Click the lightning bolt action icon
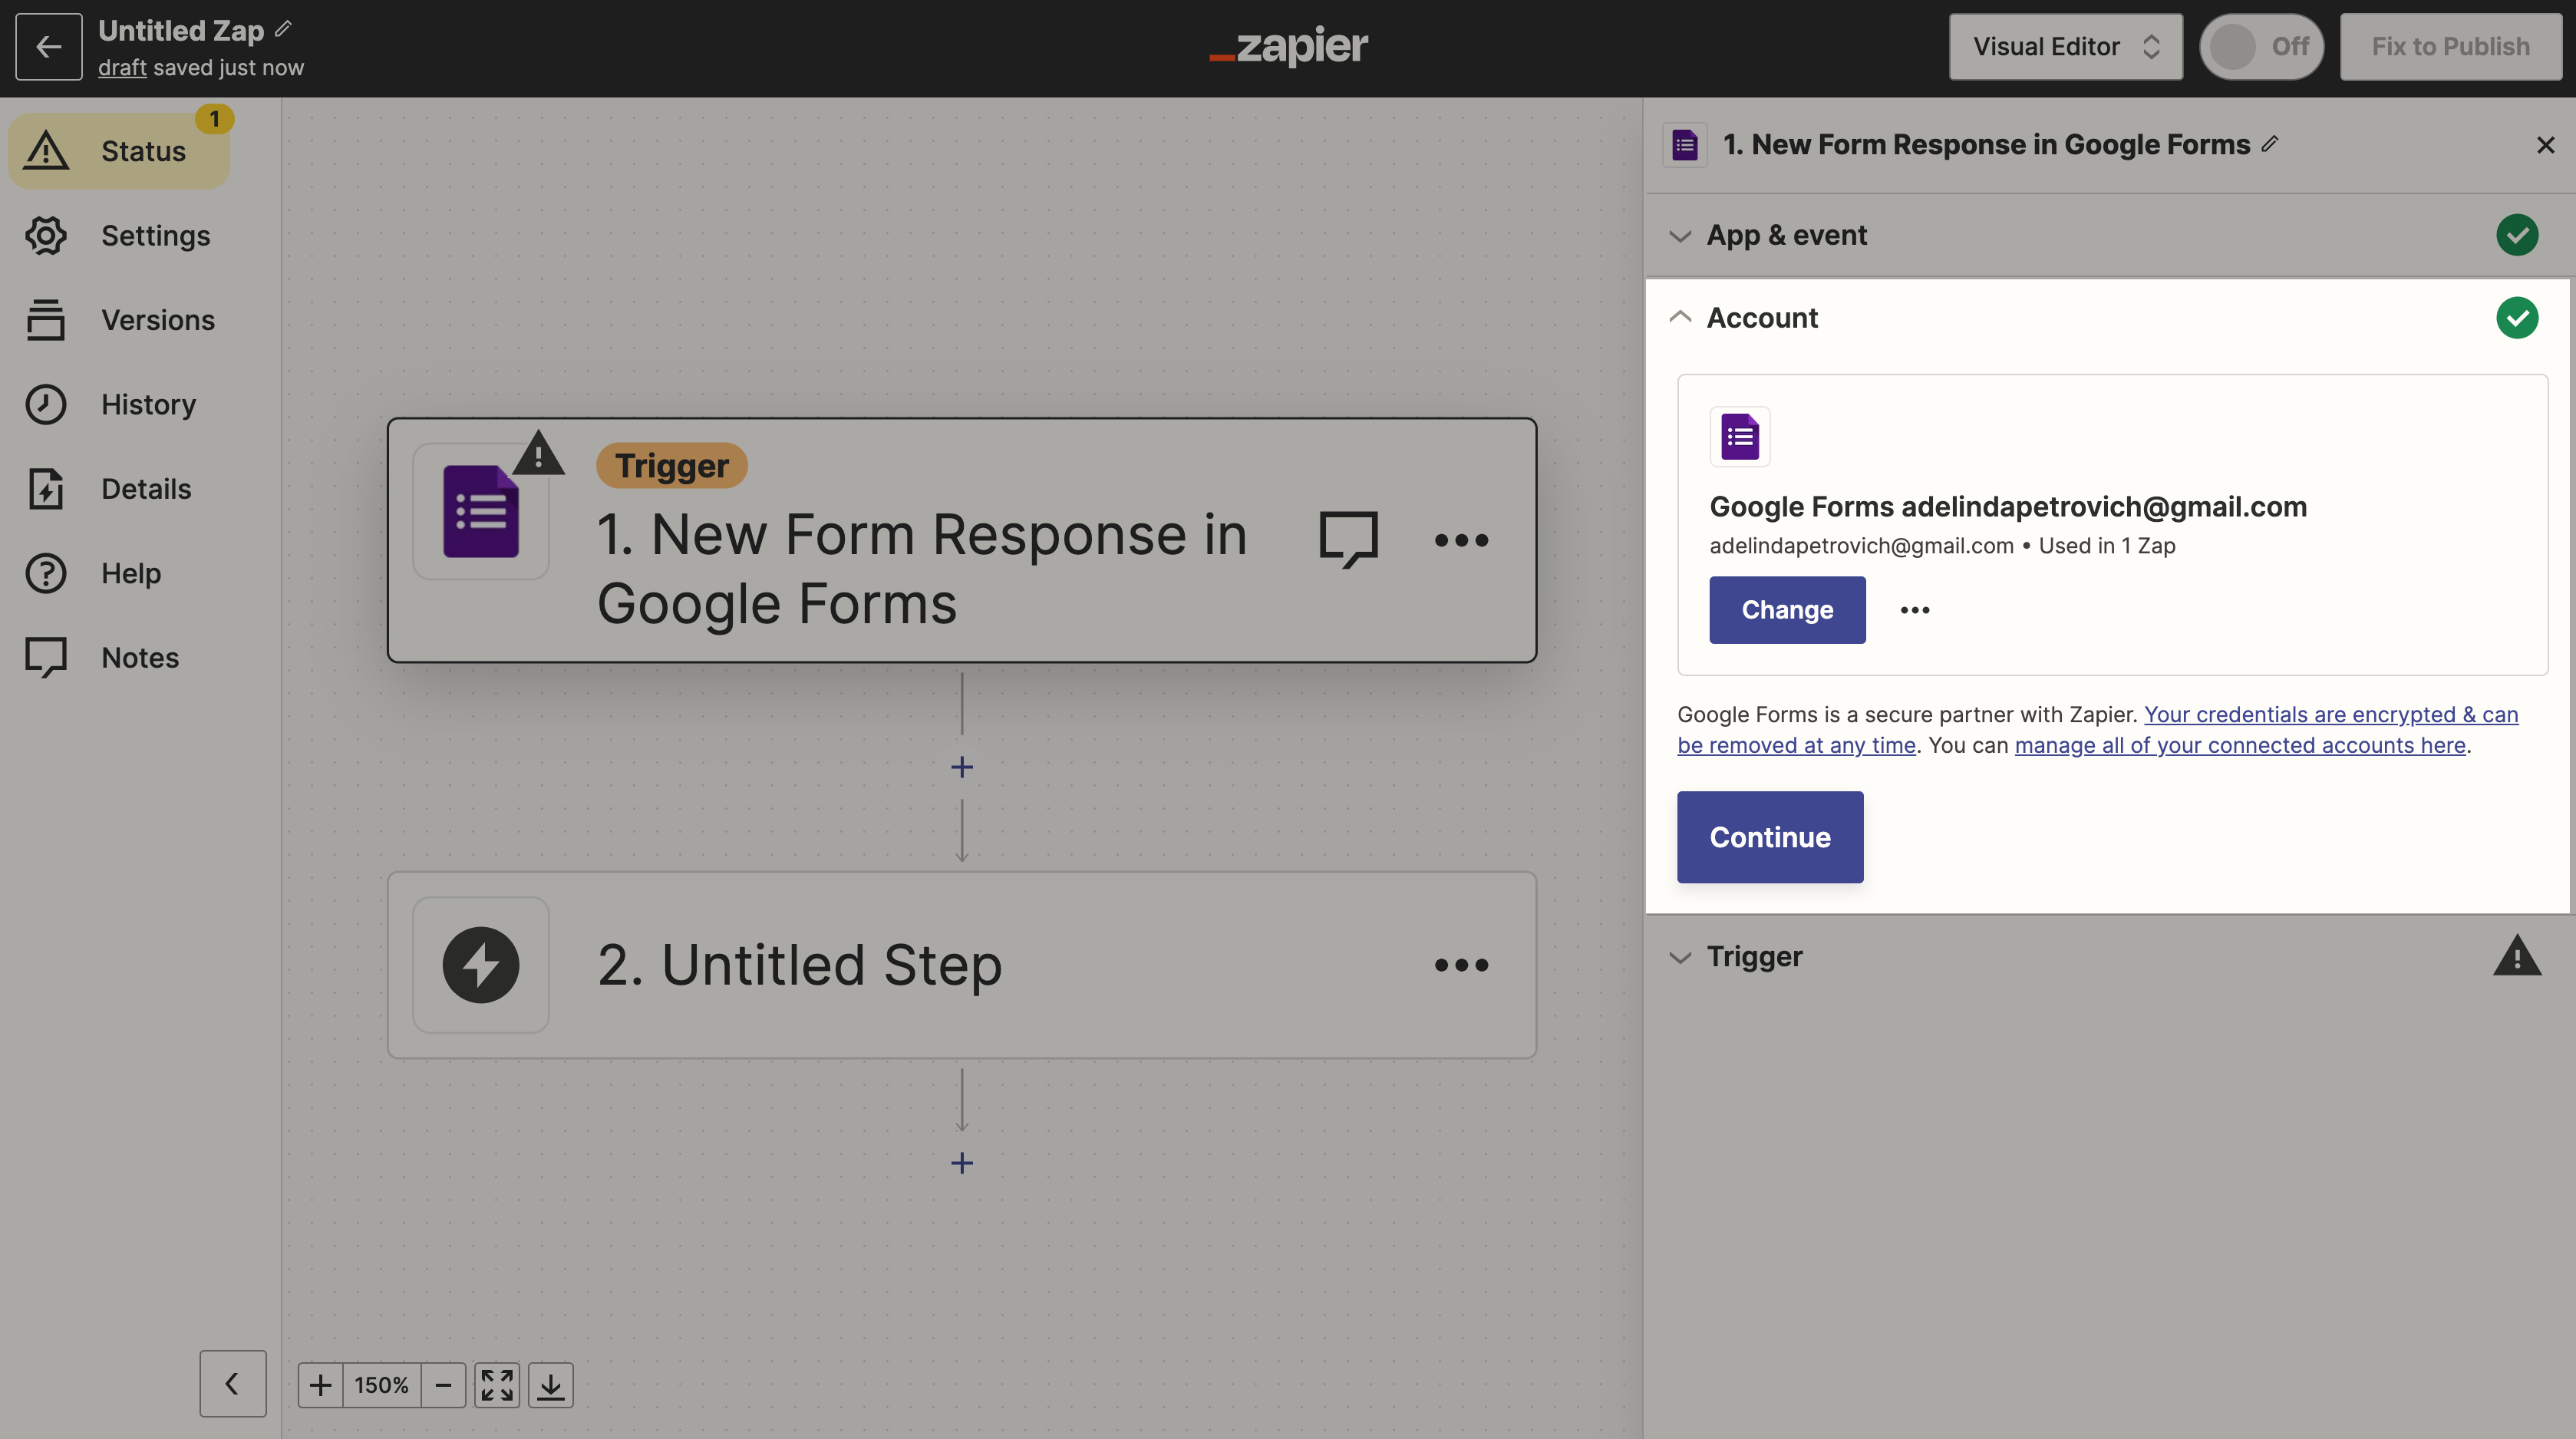The height and width of the screenshot is (1439, 2576). pyautogui.click(x=481, y=965)
